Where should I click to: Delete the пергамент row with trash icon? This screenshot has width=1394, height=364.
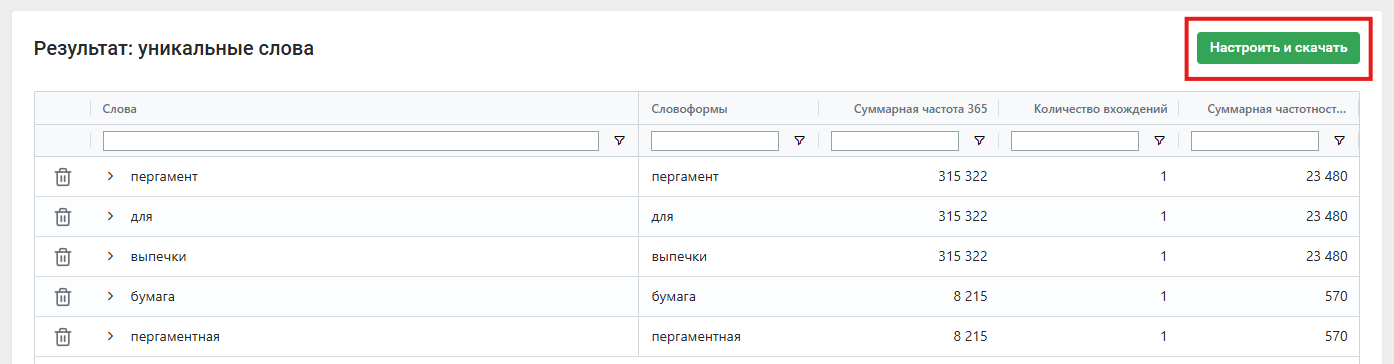pyautogui.click(x=62, y=177)
